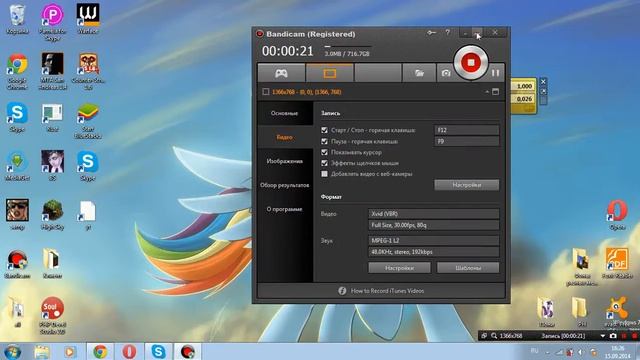
Task: Open Opera from taskbar
Action: (x=129, y=351)
